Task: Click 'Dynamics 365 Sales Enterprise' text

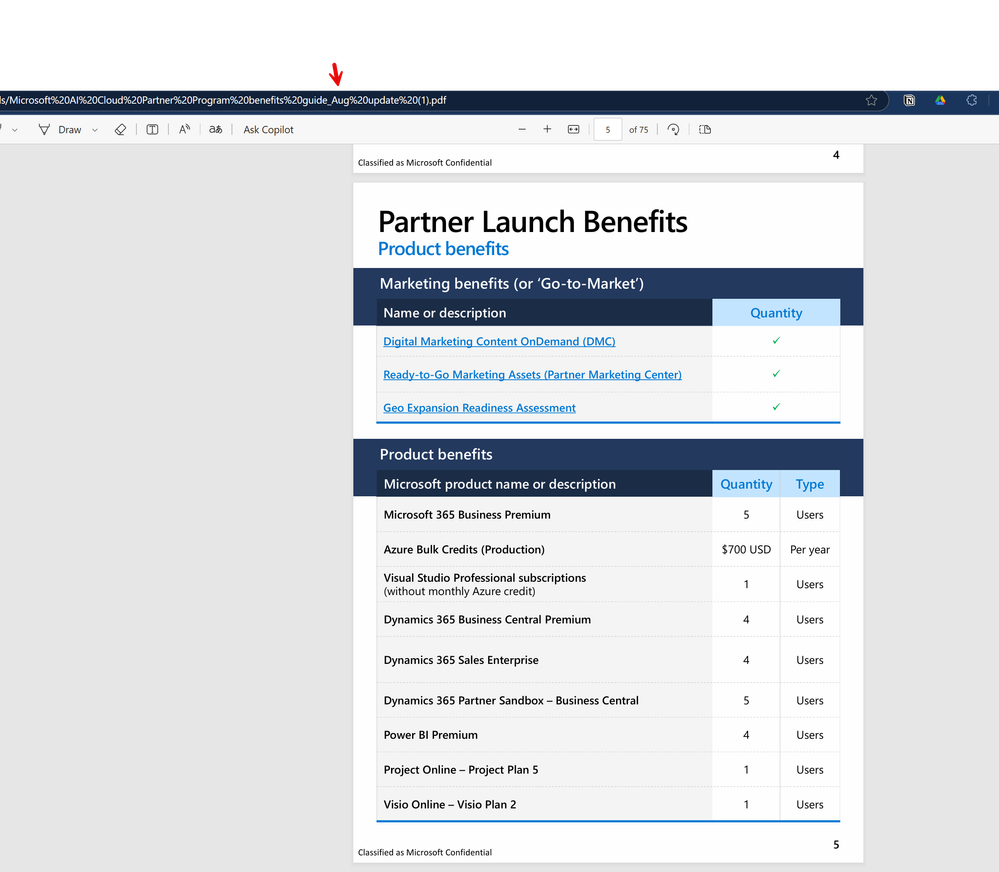Action: click(x=461, y=660)
